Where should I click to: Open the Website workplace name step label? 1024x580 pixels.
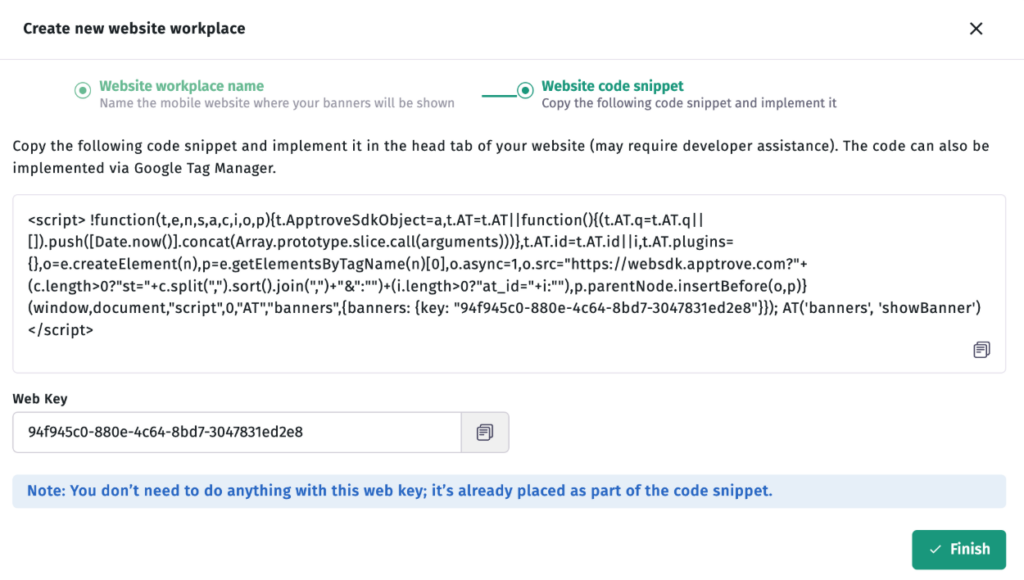pos(182,86)
